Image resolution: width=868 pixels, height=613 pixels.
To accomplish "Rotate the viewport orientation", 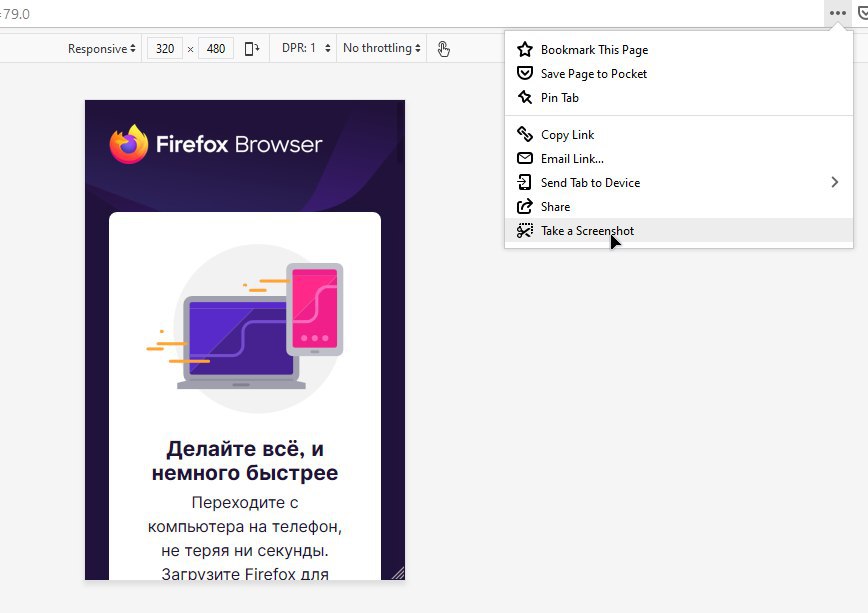I will [252, 49].
